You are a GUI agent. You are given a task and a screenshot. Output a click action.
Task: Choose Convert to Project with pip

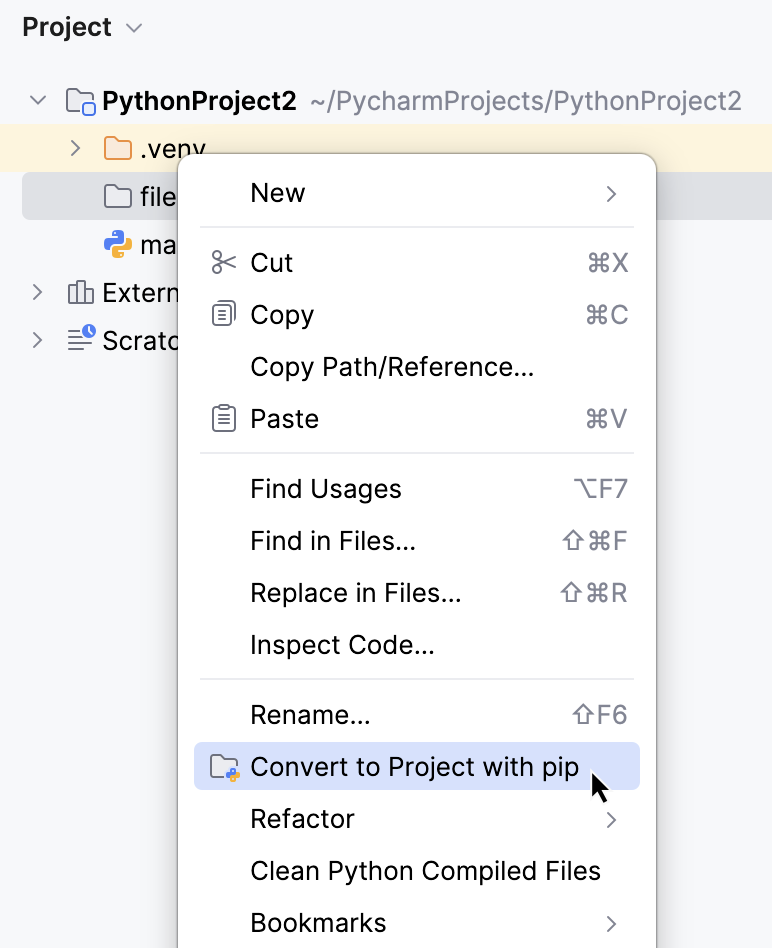pyautogui.click(x=417, y=766)
